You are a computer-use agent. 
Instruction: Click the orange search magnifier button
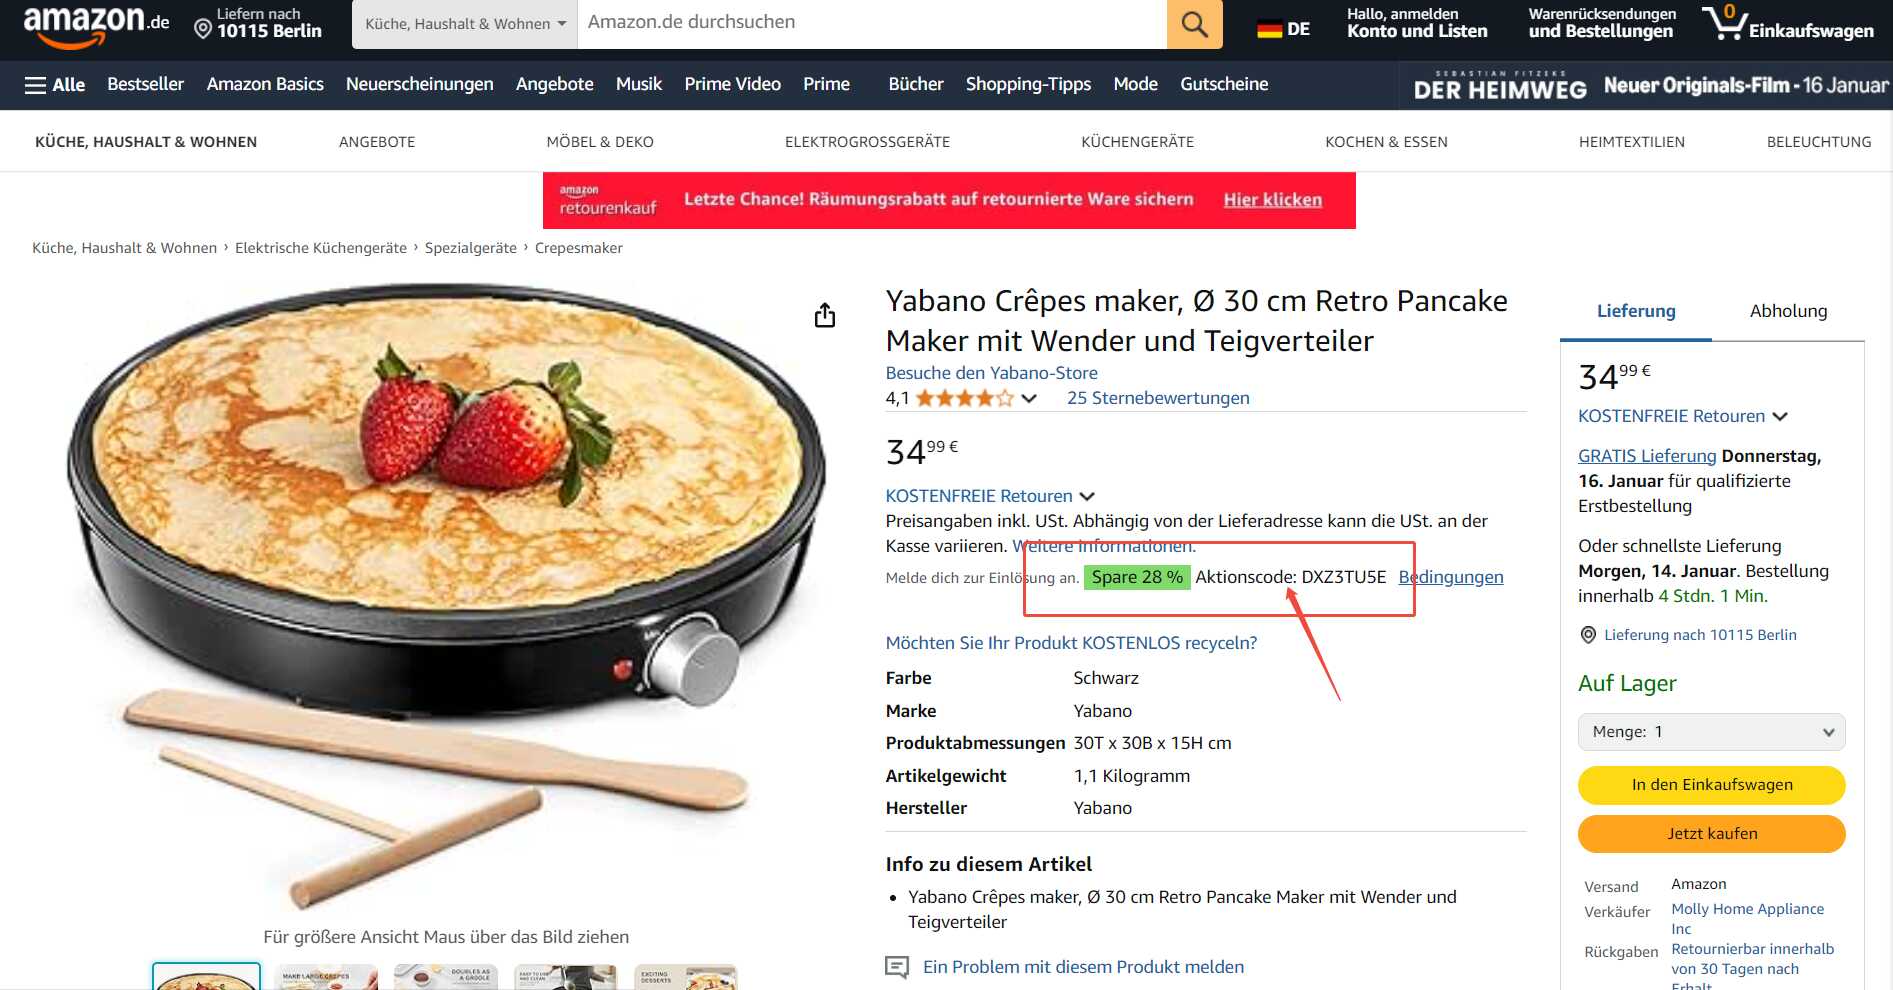[x=1194, y=24]
